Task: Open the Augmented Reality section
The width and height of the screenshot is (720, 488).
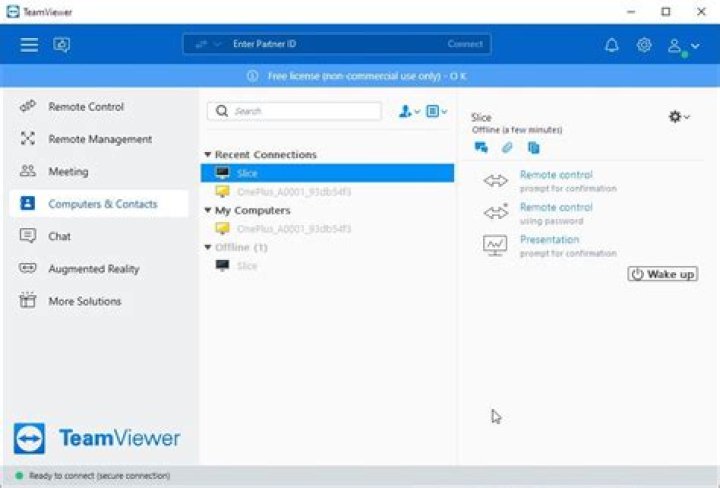Action: (93, 269)
